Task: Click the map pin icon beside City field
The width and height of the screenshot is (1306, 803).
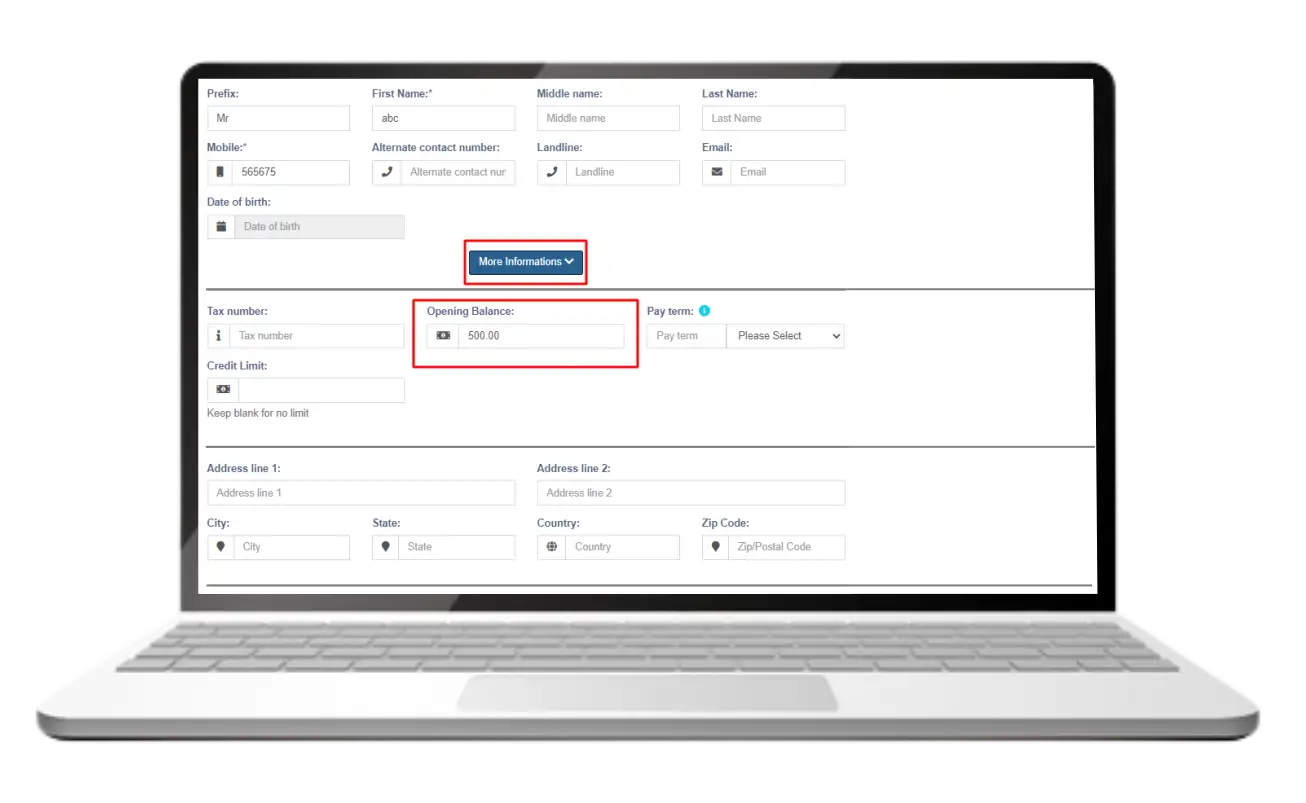Action: click(221, 547)
